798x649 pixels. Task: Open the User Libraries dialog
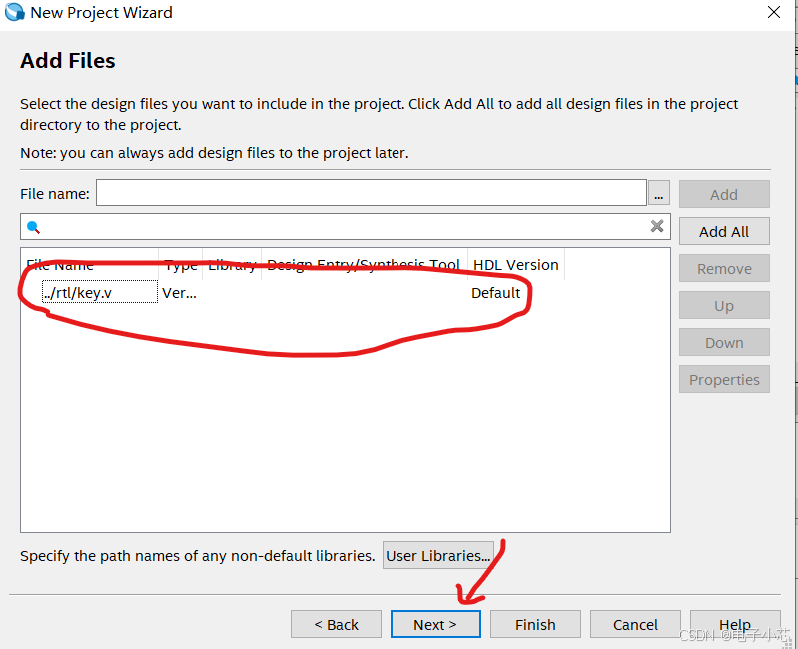[x=438, y=556]
